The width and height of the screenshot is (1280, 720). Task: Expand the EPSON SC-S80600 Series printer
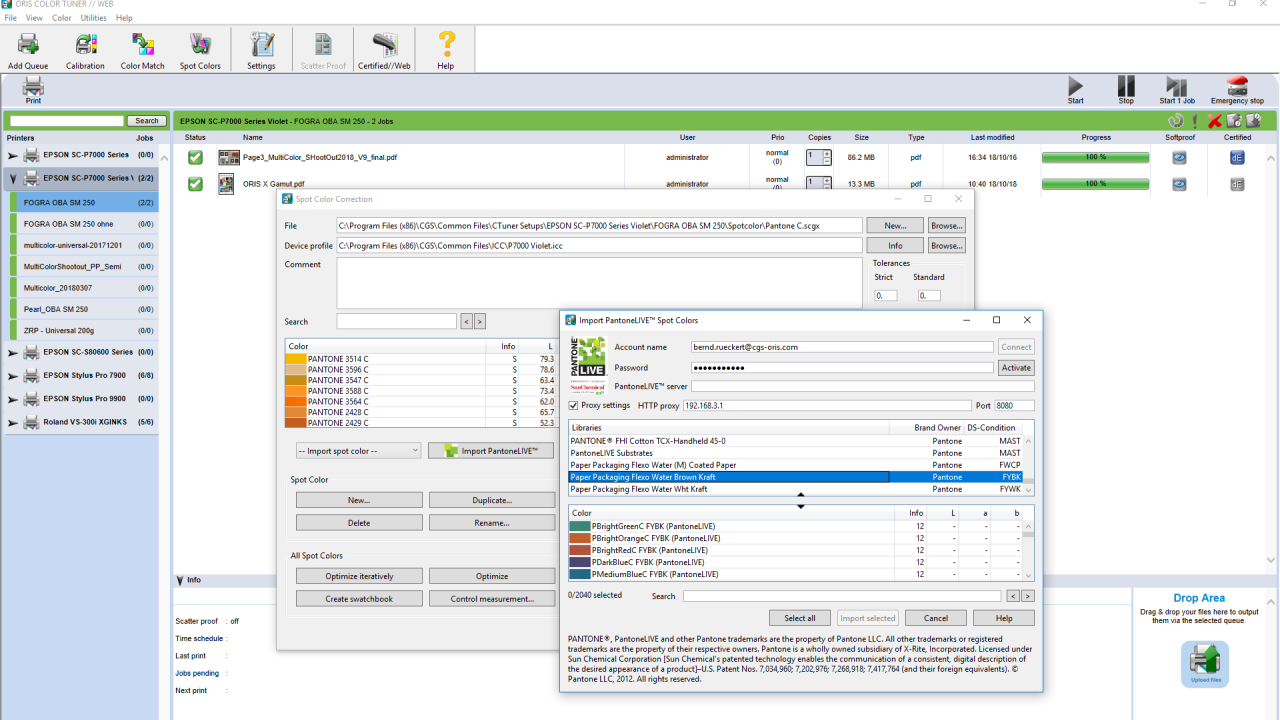click(x=13, y=352)
